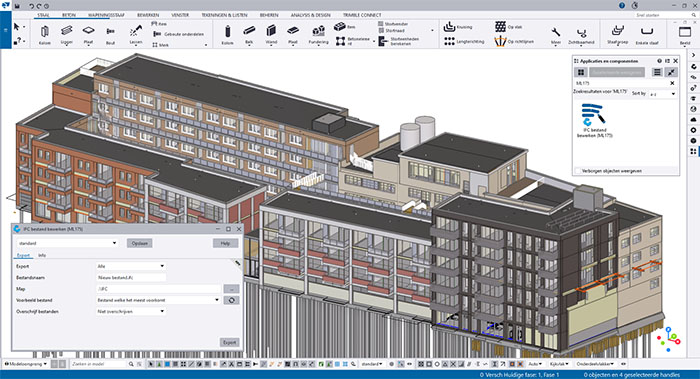This screenshot has height=379, width=700.
Task: Toggle the thumbnail grid view in Applicaties panel
Action: coord(581,72)
